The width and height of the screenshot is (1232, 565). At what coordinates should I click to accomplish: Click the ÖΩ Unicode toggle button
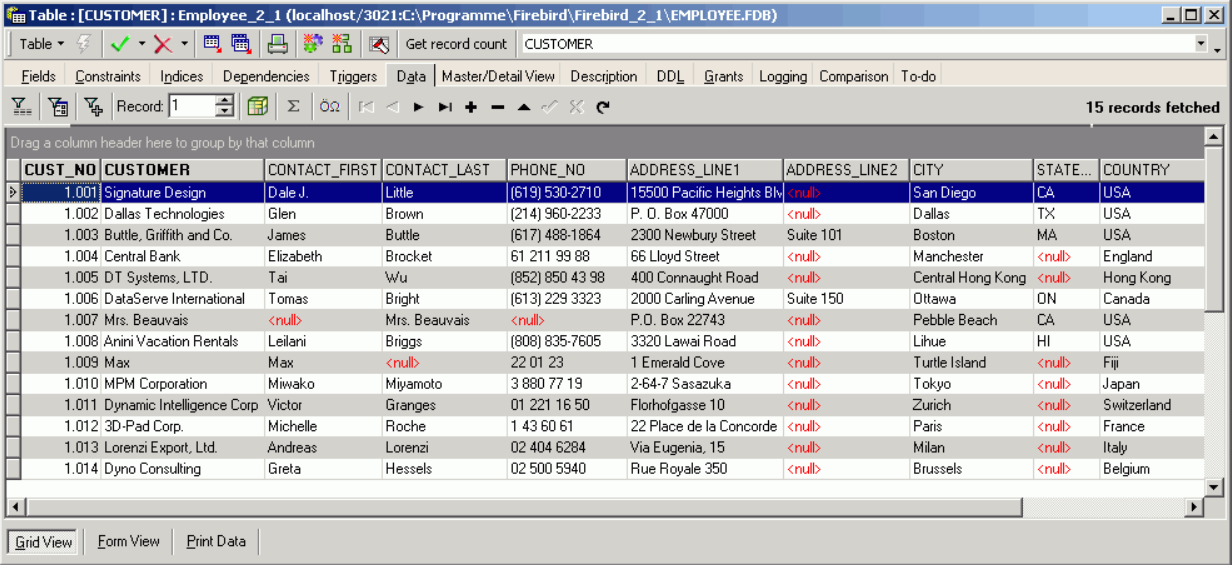point(329,107)
